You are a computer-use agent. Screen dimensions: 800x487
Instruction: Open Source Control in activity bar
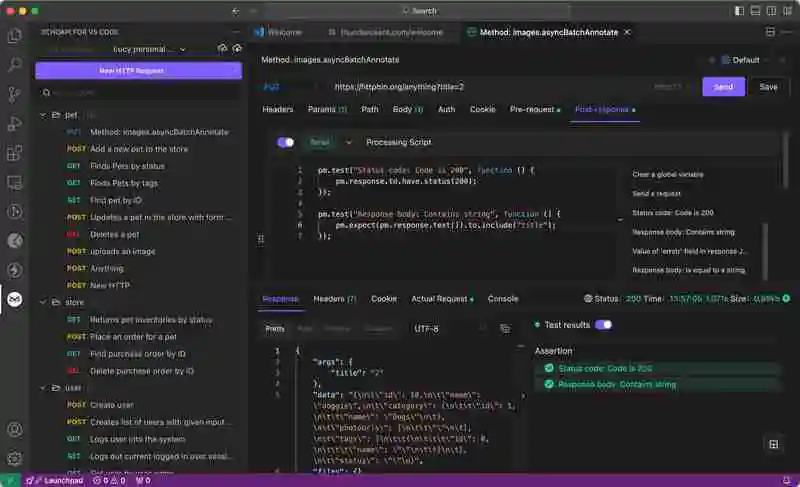click(15, 94)
